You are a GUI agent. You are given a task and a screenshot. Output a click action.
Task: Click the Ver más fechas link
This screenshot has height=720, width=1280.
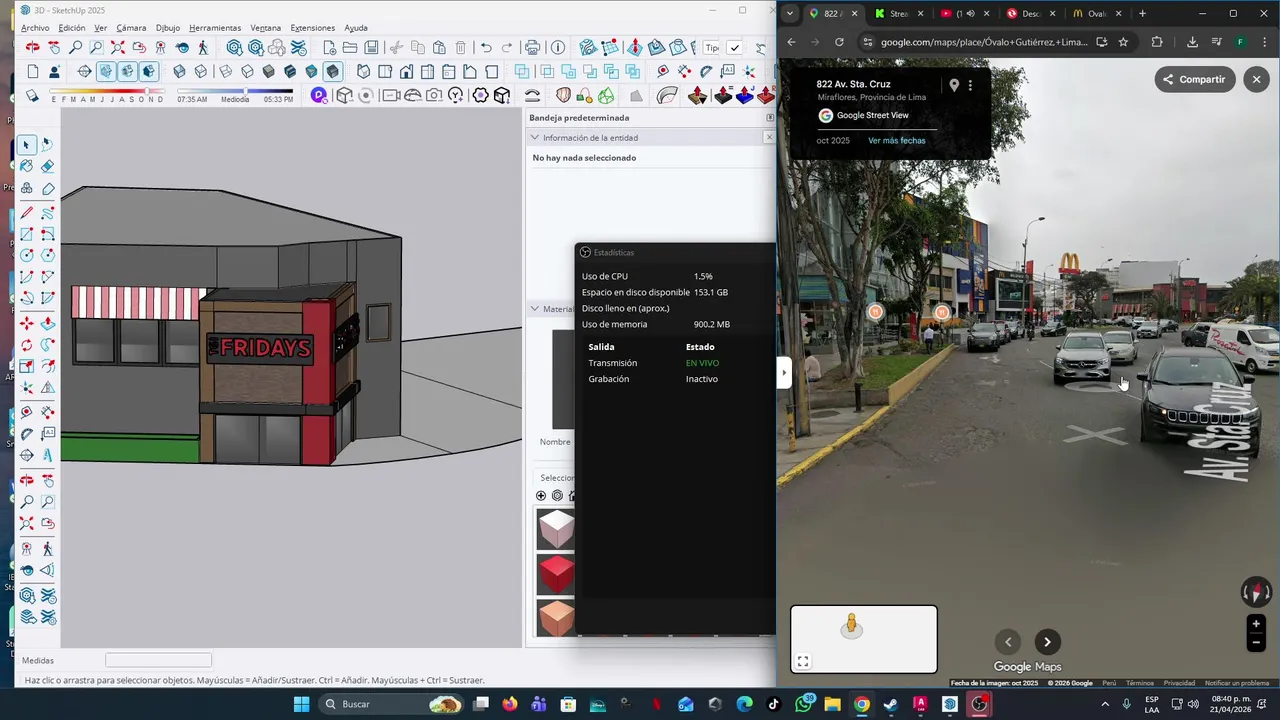point(897,141)
